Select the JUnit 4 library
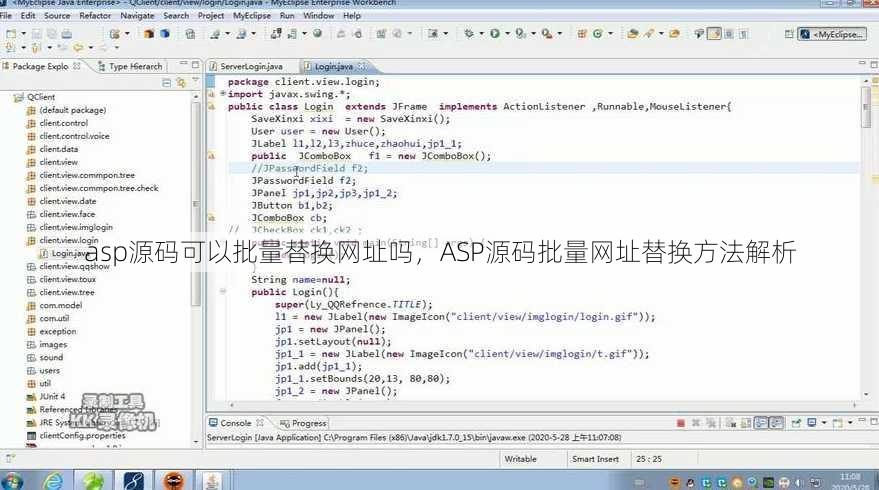The height and width of the screenshot is (490, 879). coord(52,396)
